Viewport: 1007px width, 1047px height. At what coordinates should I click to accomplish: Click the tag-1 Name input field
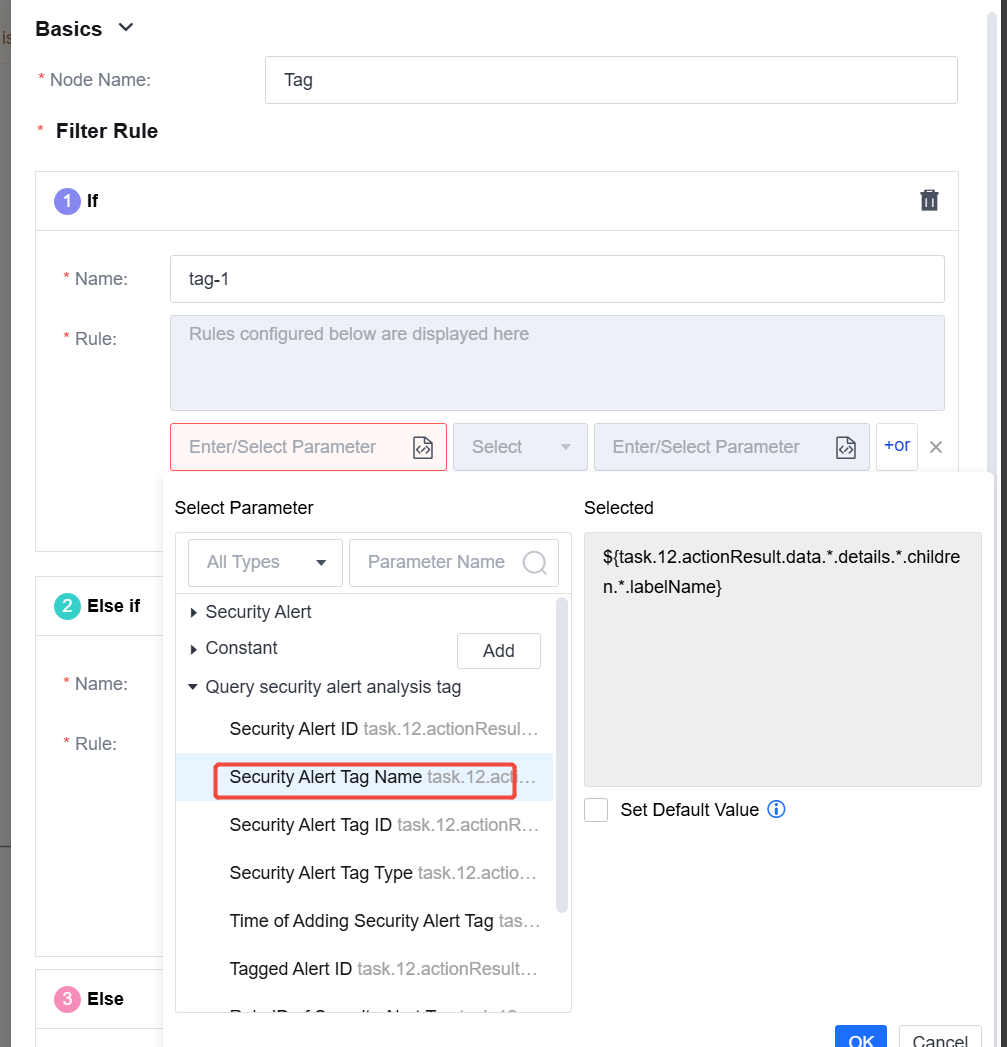(x=557, y=279)
